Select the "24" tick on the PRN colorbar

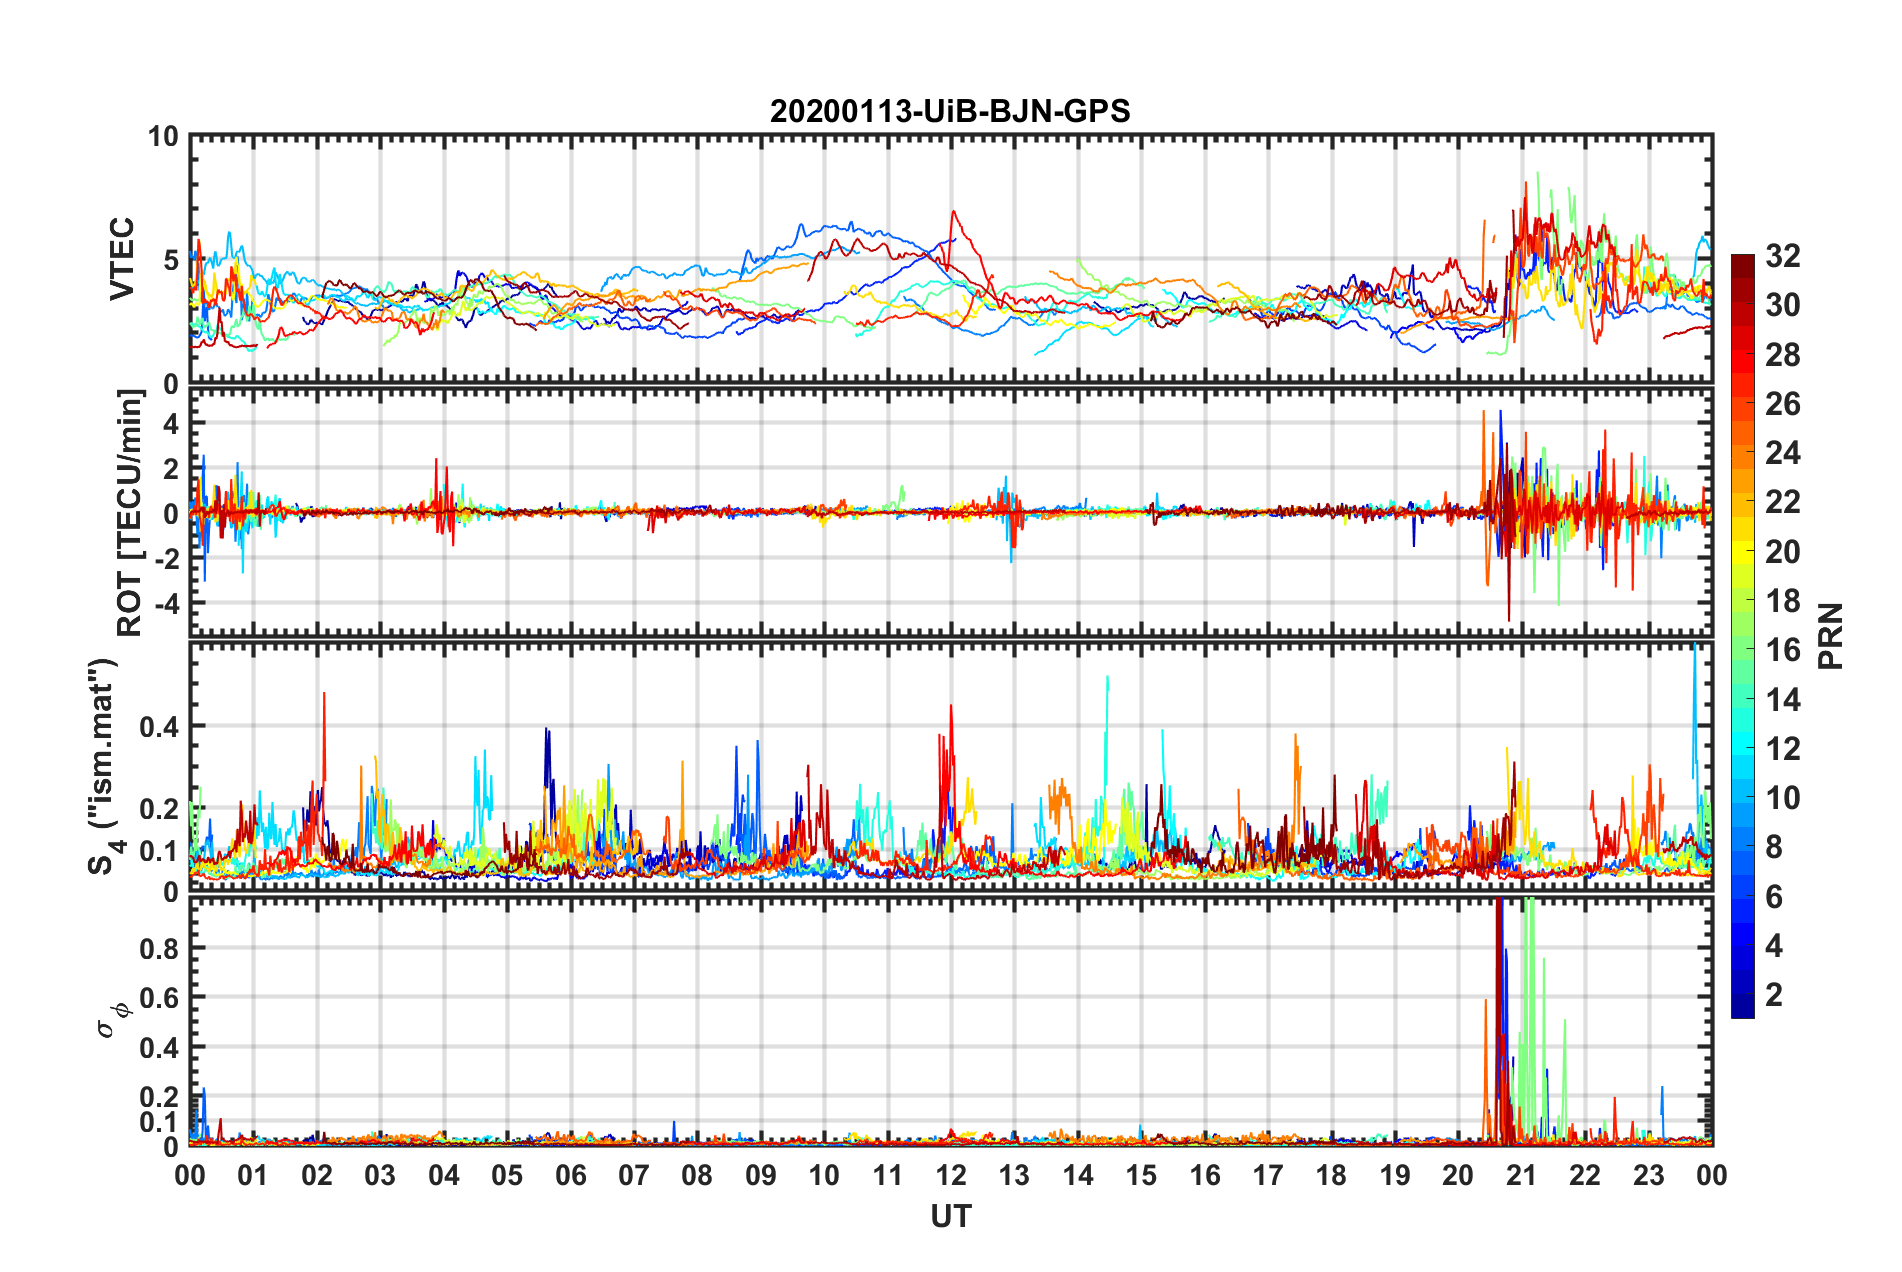click(x=1783, y=453)
